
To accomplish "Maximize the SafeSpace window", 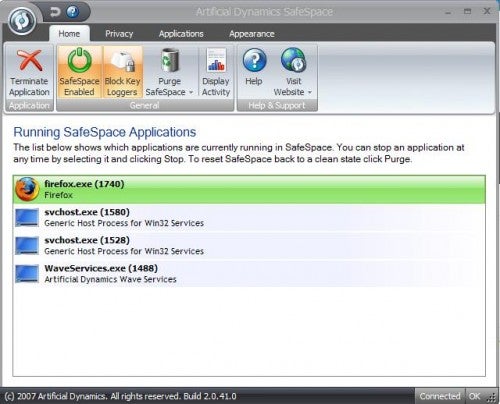I will pos(468,12).
